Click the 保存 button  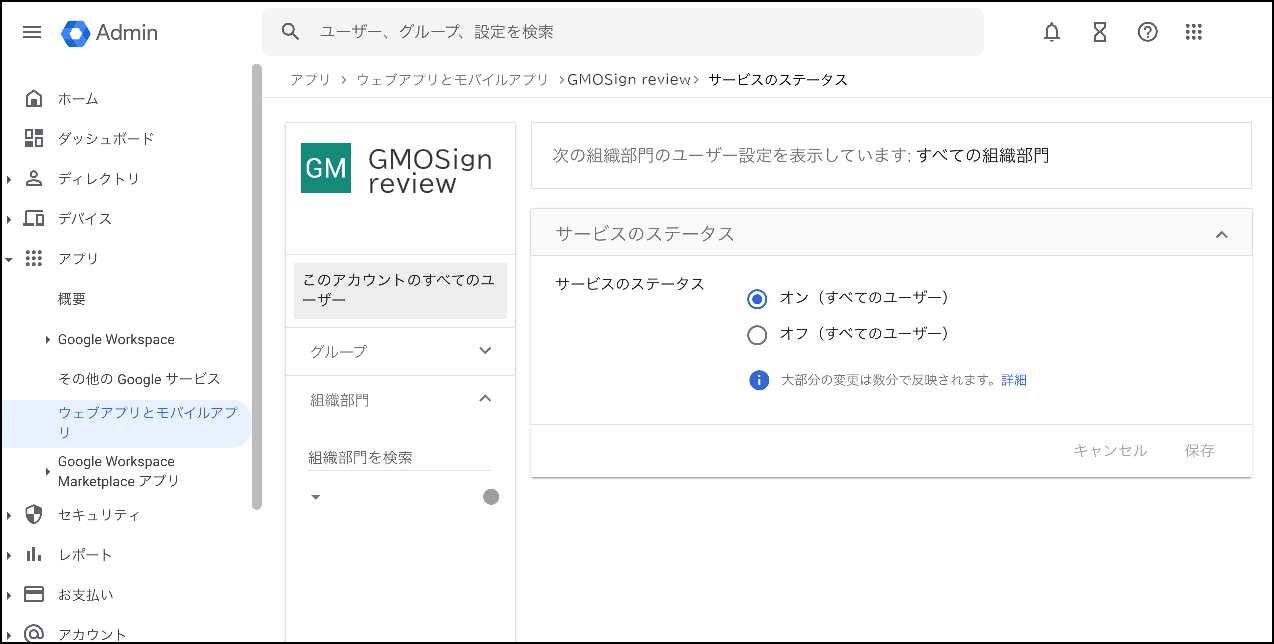(1199, 451)
